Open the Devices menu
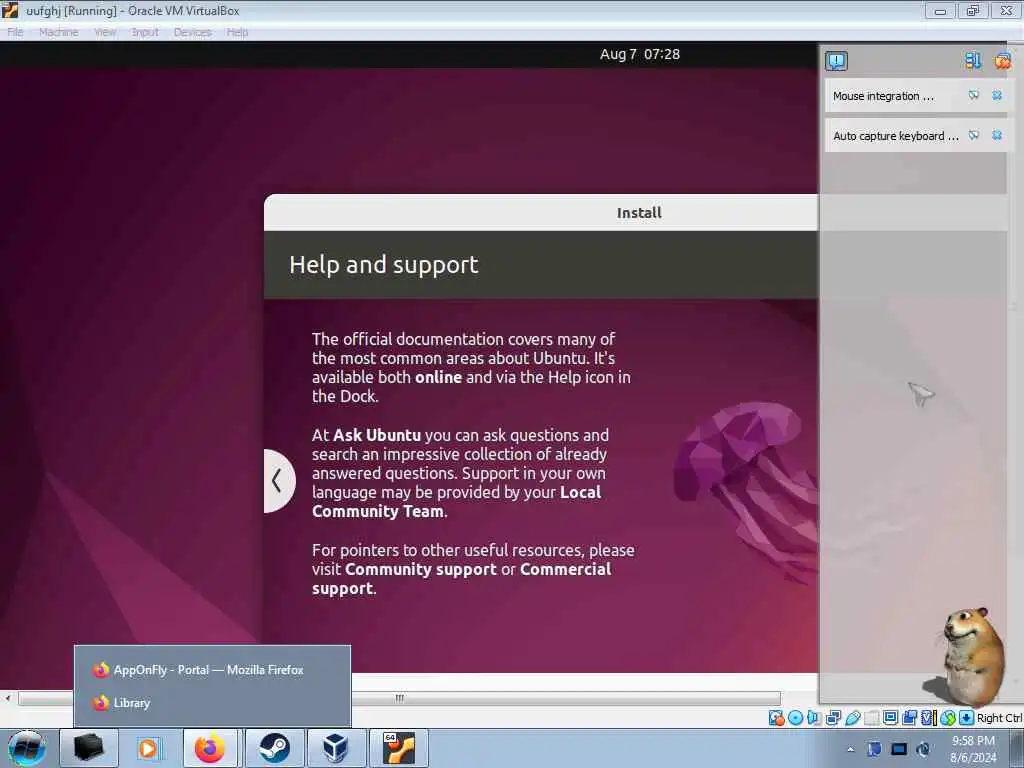Viewport: 1024px width, 768px height. tap(193, 32)
